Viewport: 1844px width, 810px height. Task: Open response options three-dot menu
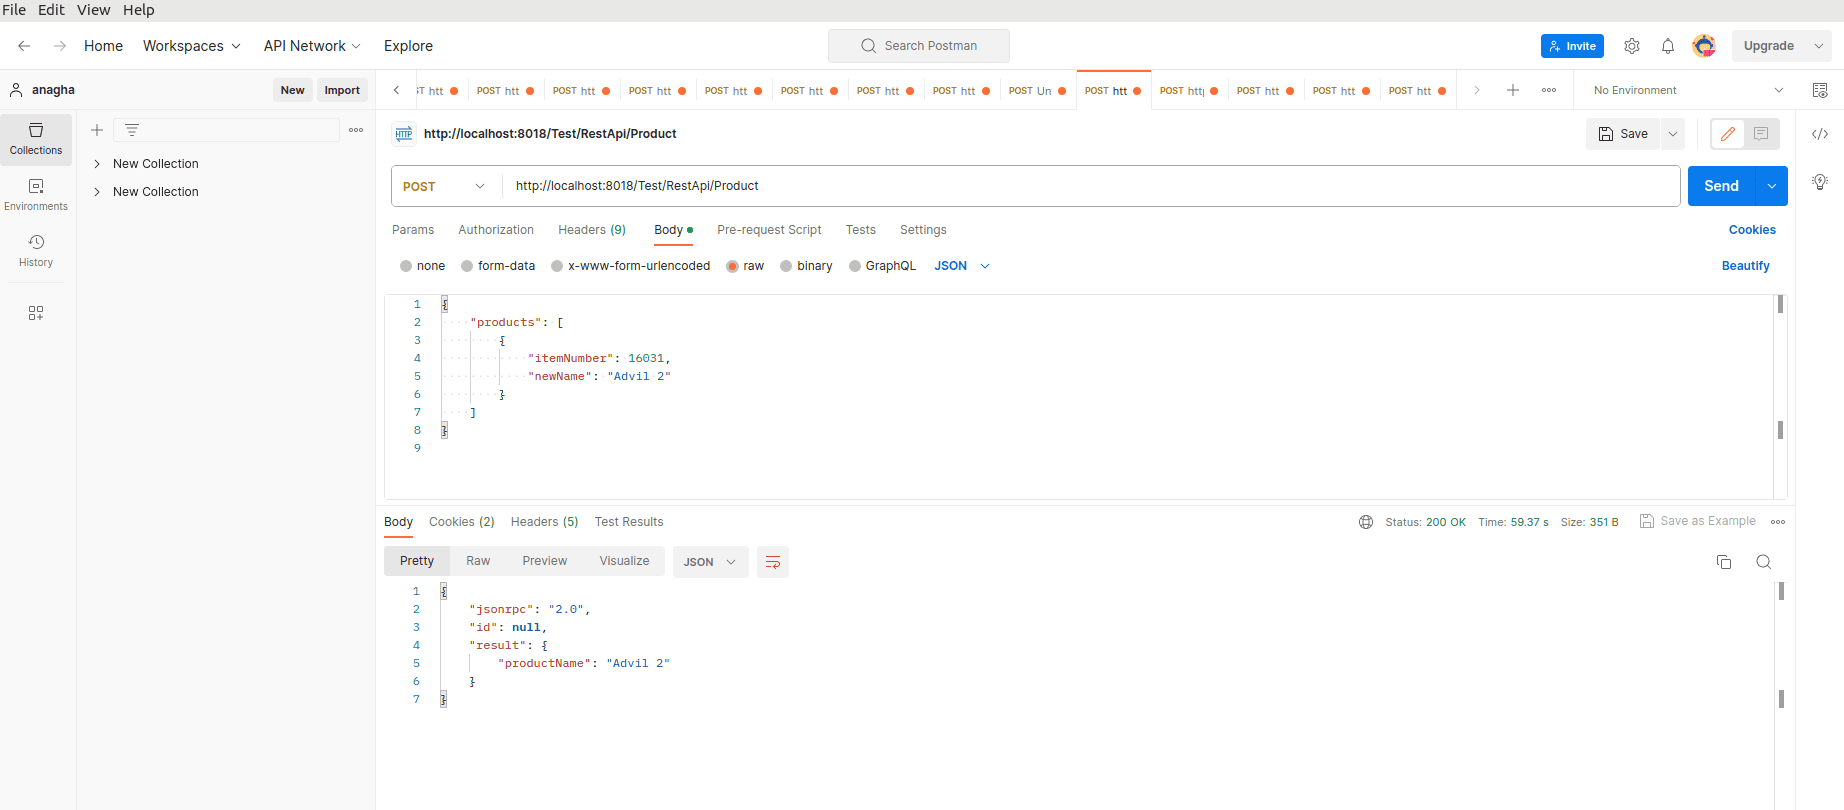point(1778,522)
